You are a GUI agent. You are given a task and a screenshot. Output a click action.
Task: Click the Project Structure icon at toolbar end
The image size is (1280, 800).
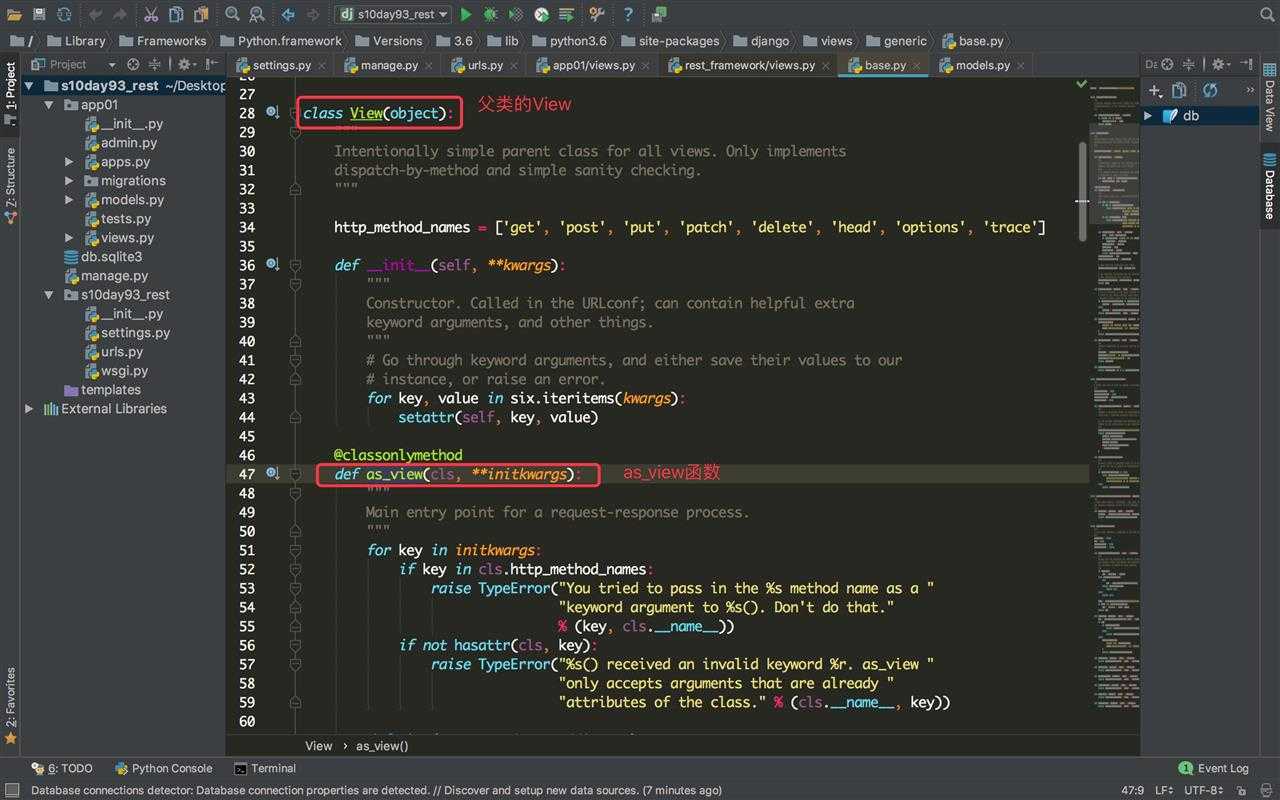(x=659, y=14)
